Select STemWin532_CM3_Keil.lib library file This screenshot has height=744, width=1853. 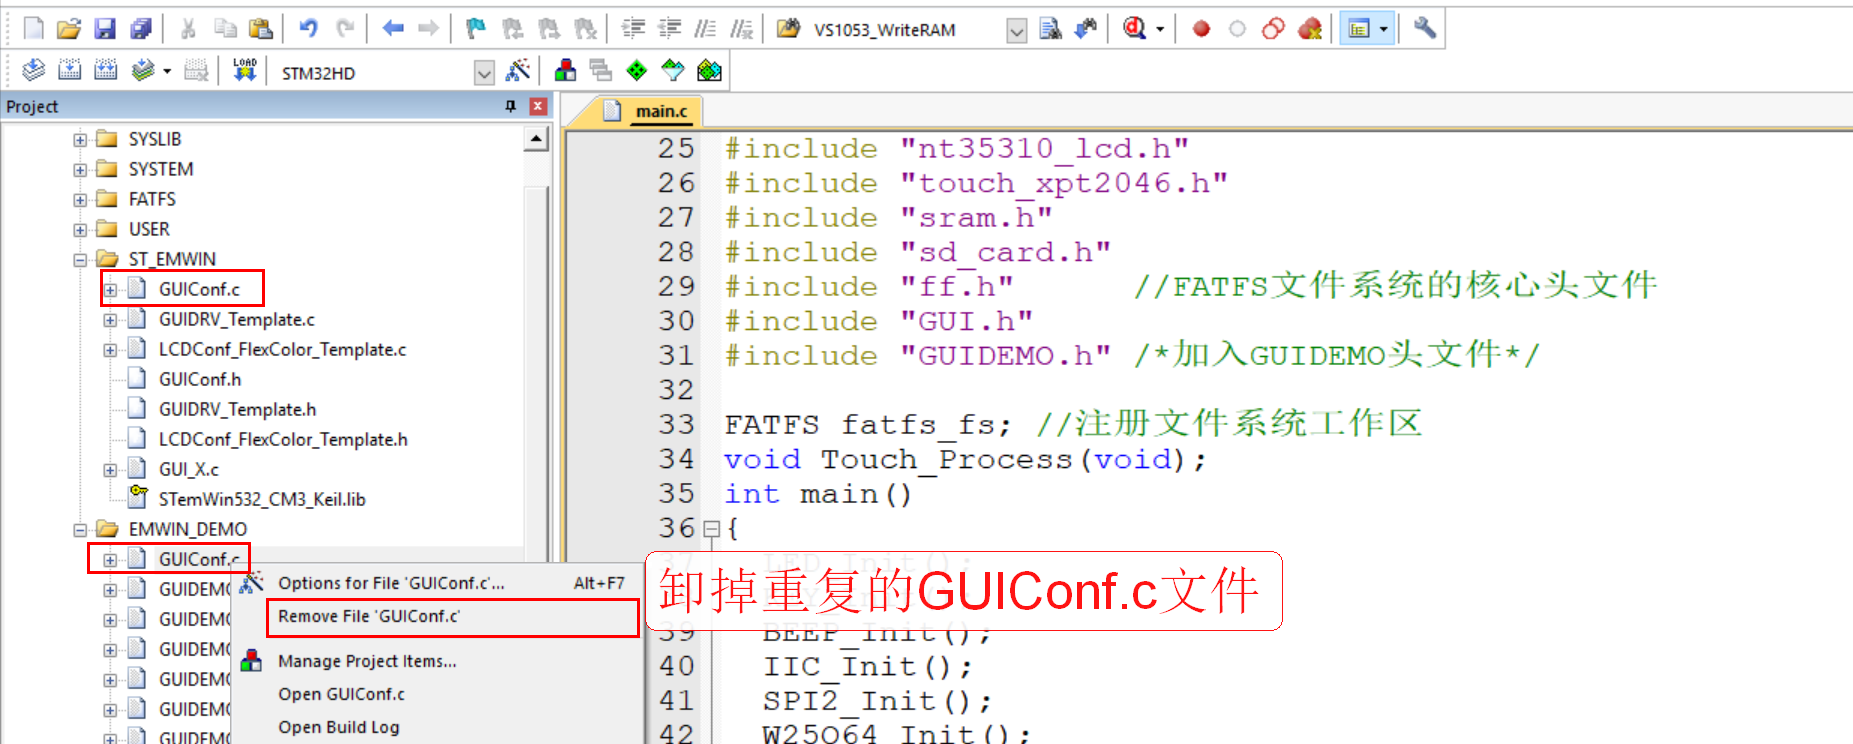click(x=262, y=499)
